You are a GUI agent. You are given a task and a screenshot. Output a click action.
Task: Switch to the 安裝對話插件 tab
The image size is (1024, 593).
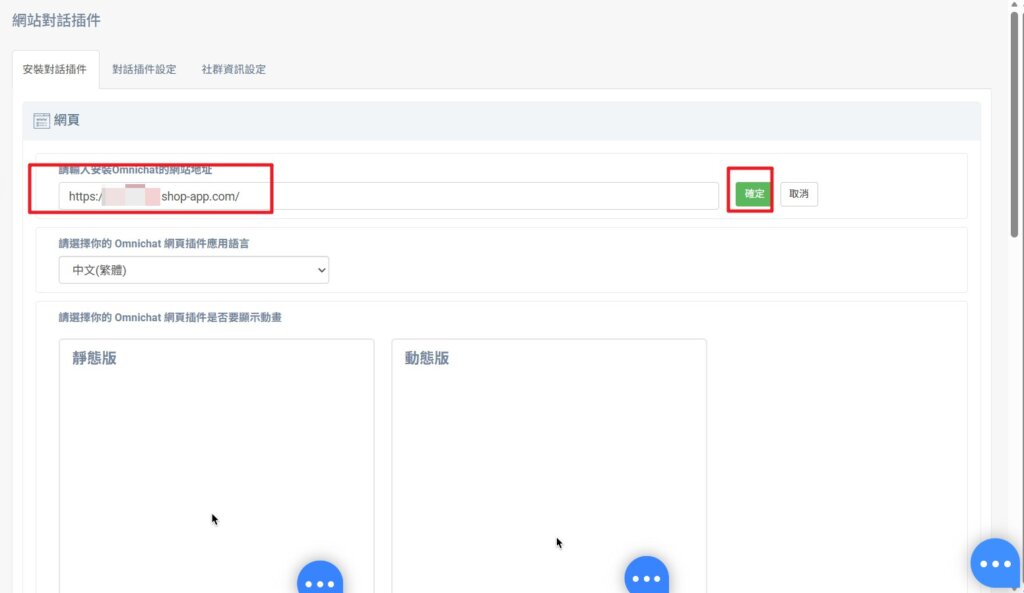coord(55,70)
